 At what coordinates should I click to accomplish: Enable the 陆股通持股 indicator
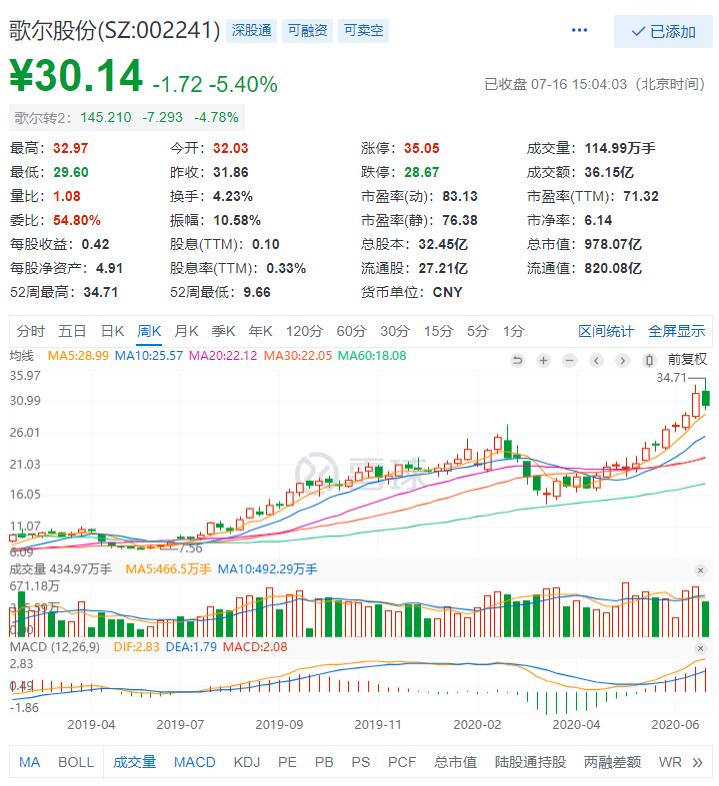click(530, 762)
